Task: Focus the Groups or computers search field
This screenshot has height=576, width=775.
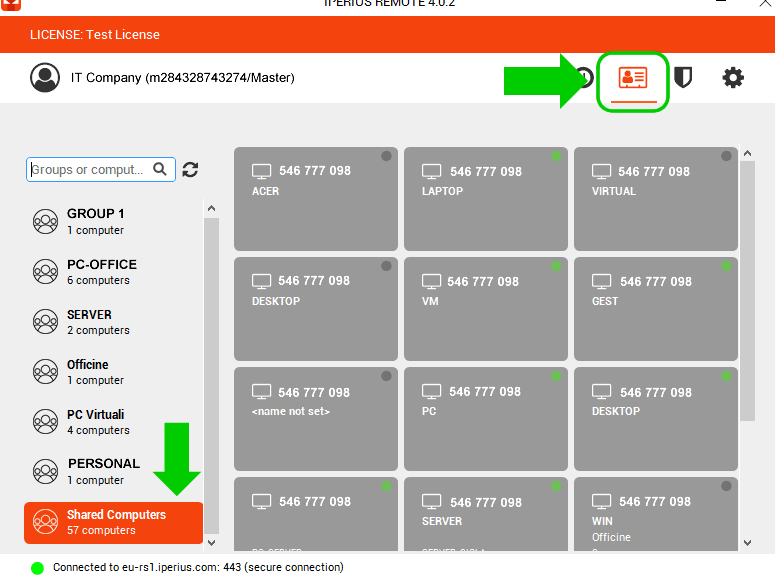Action: tap(101, 170)
